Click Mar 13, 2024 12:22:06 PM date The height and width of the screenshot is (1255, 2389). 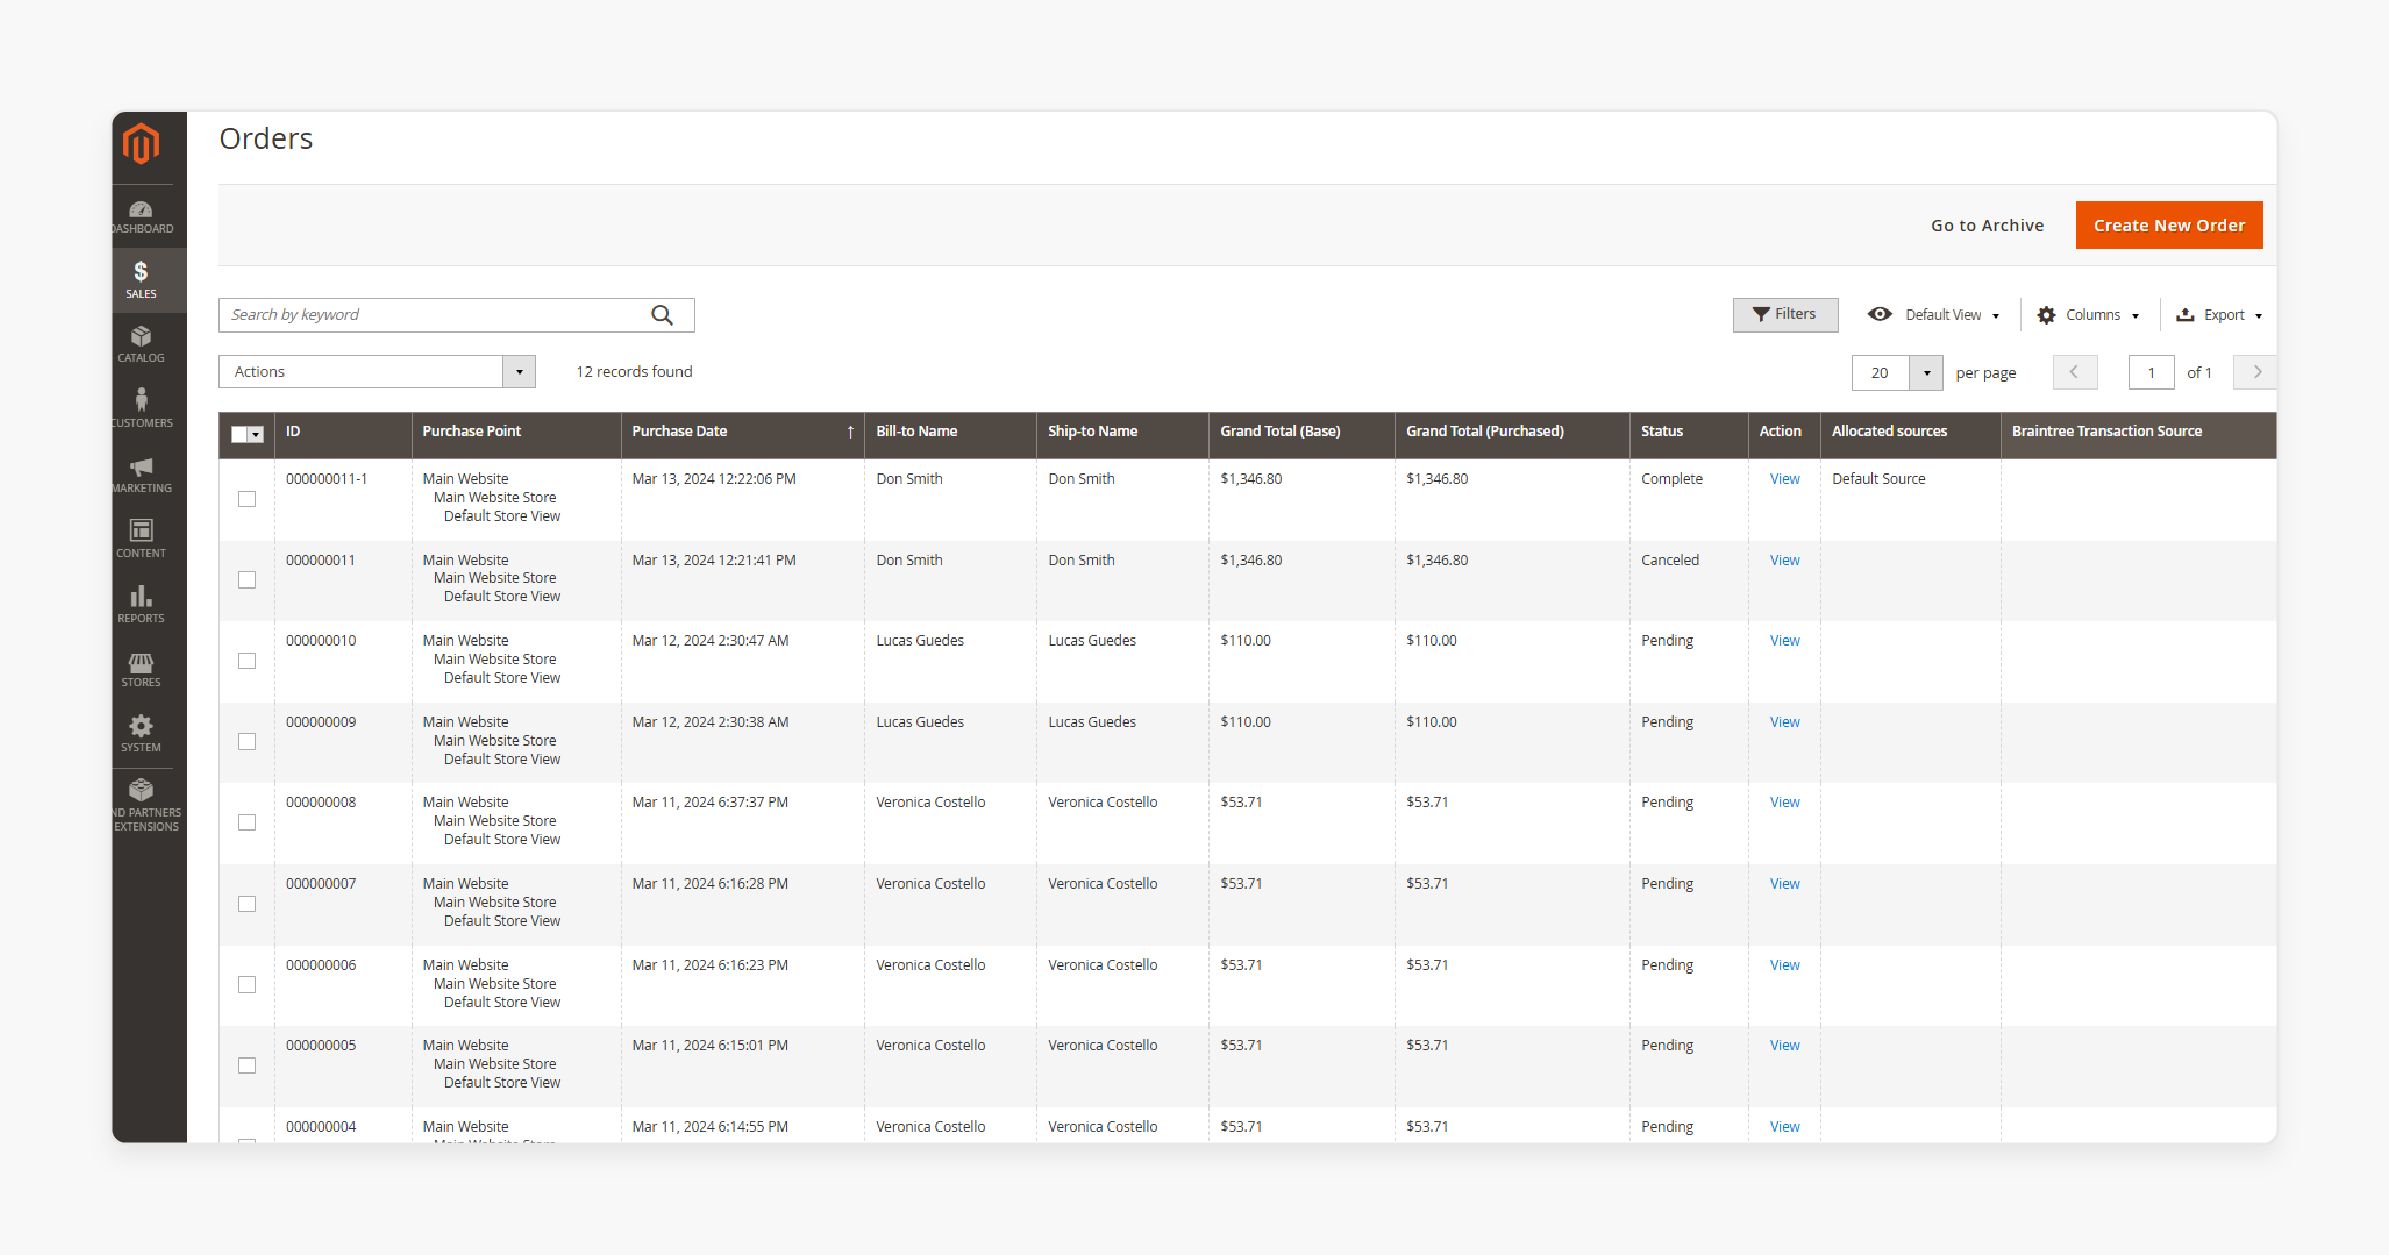(714, 479)
